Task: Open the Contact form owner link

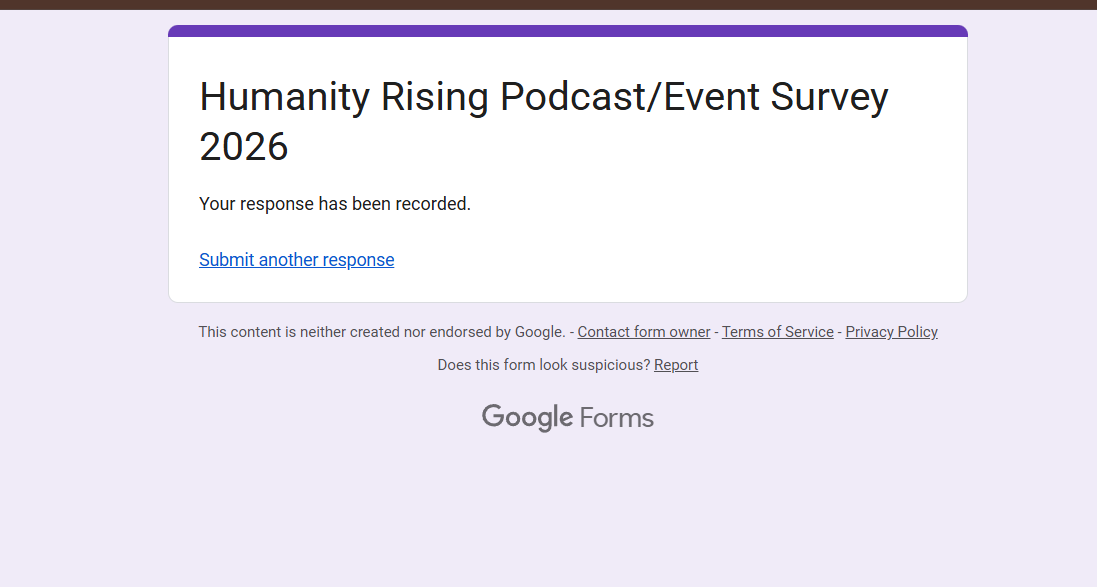Action: (x=643, y=332)
